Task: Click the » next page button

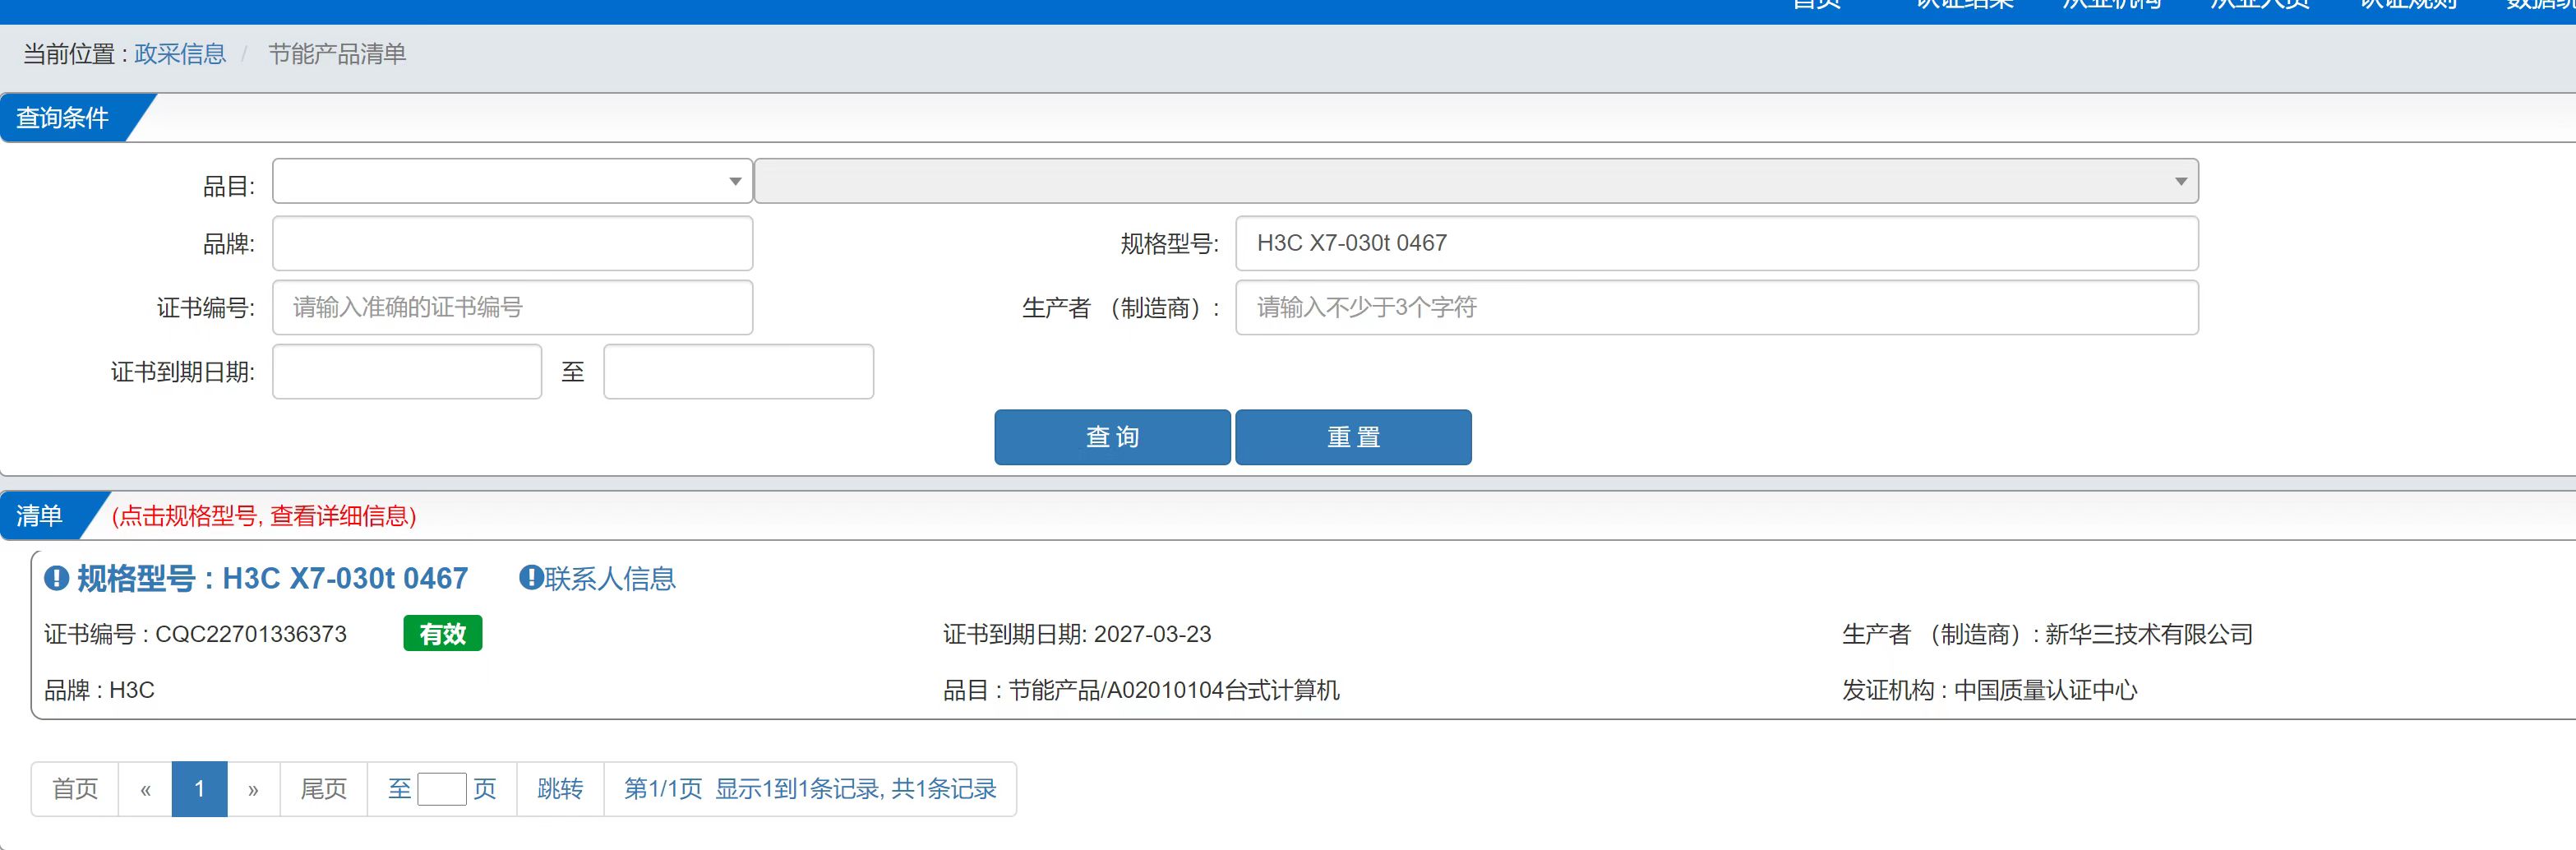Action: click(253, 789)
